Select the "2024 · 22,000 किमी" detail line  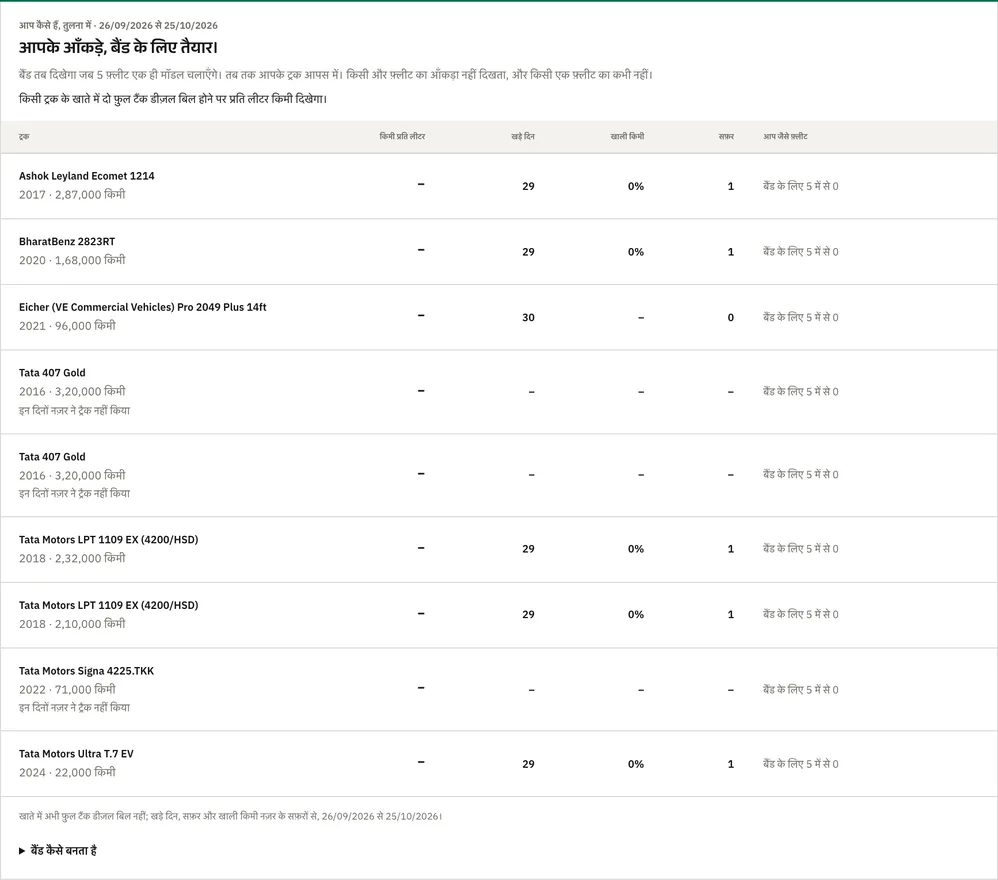pyautogui.click(x=67, y=772)
